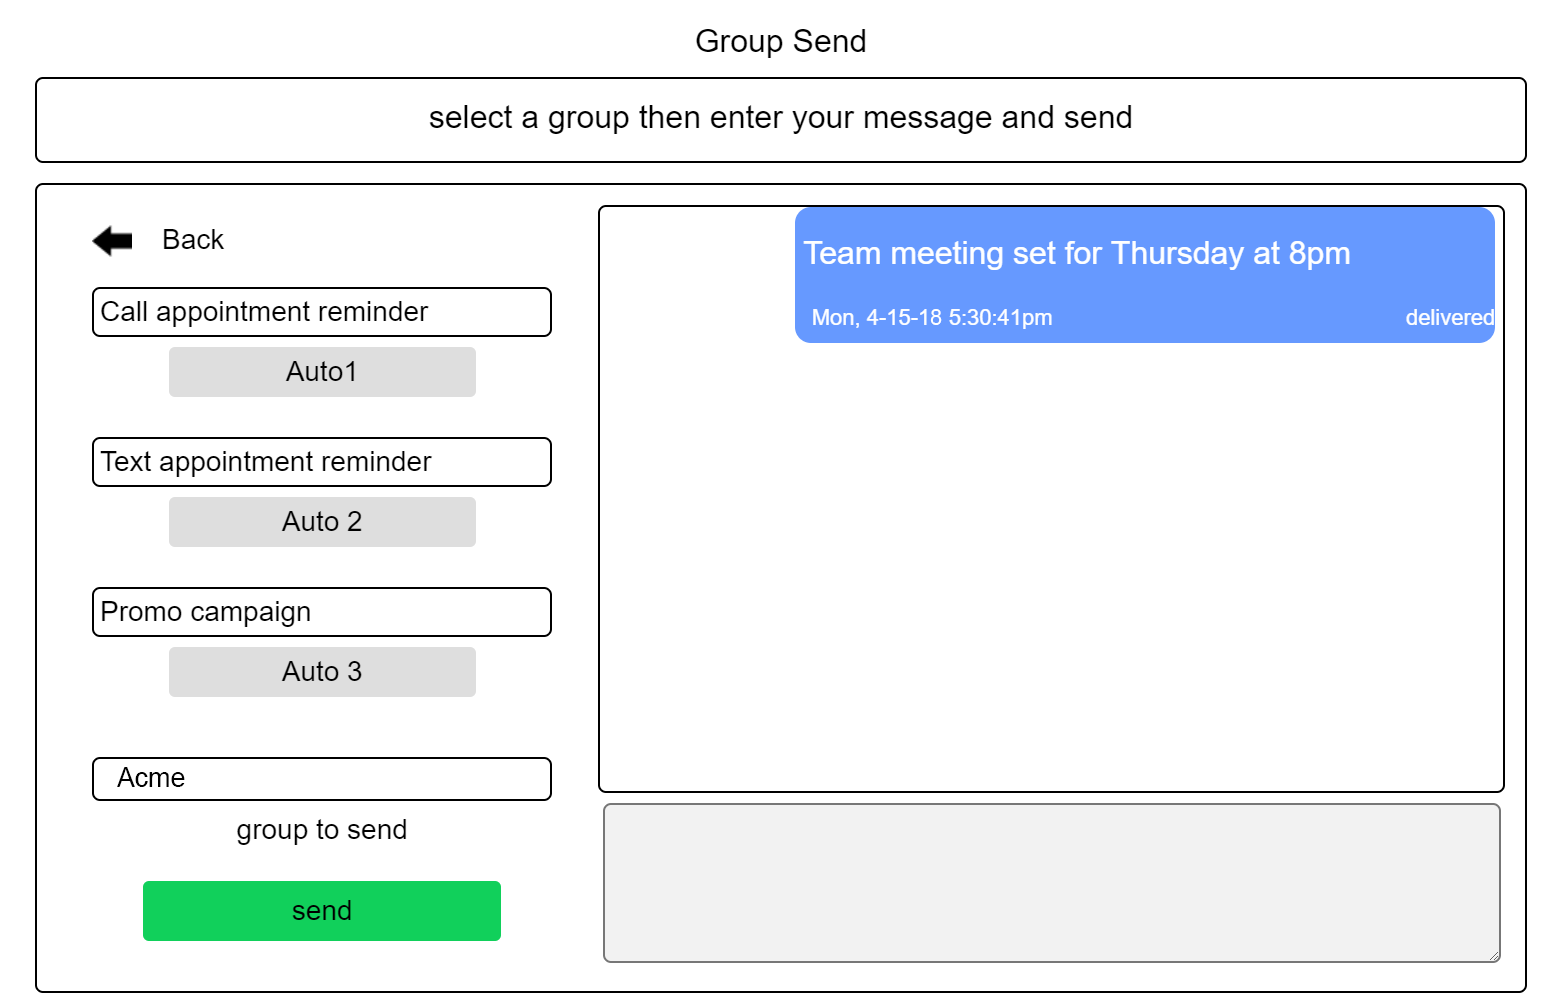Click the Group Send page title
Image resolution: width=1541 pixels, height=997 pixels.
780,41
